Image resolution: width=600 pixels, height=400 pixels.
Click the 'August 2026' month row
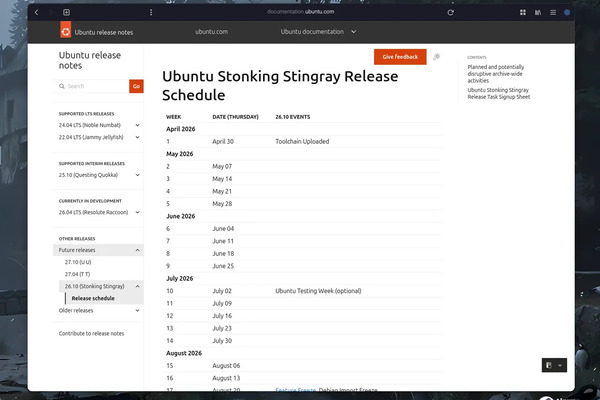[302, 353]
